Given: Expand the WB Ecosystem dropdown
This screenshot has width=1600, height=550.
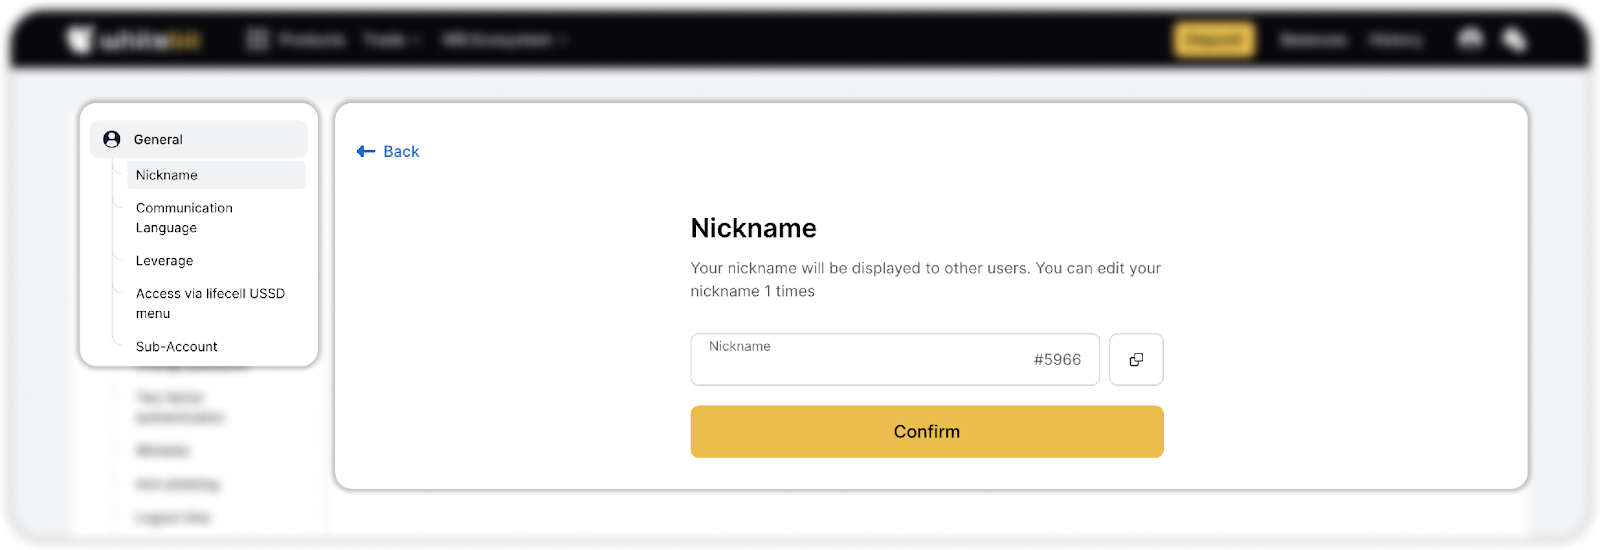Looking at the screenshot, I should [505, 40].
